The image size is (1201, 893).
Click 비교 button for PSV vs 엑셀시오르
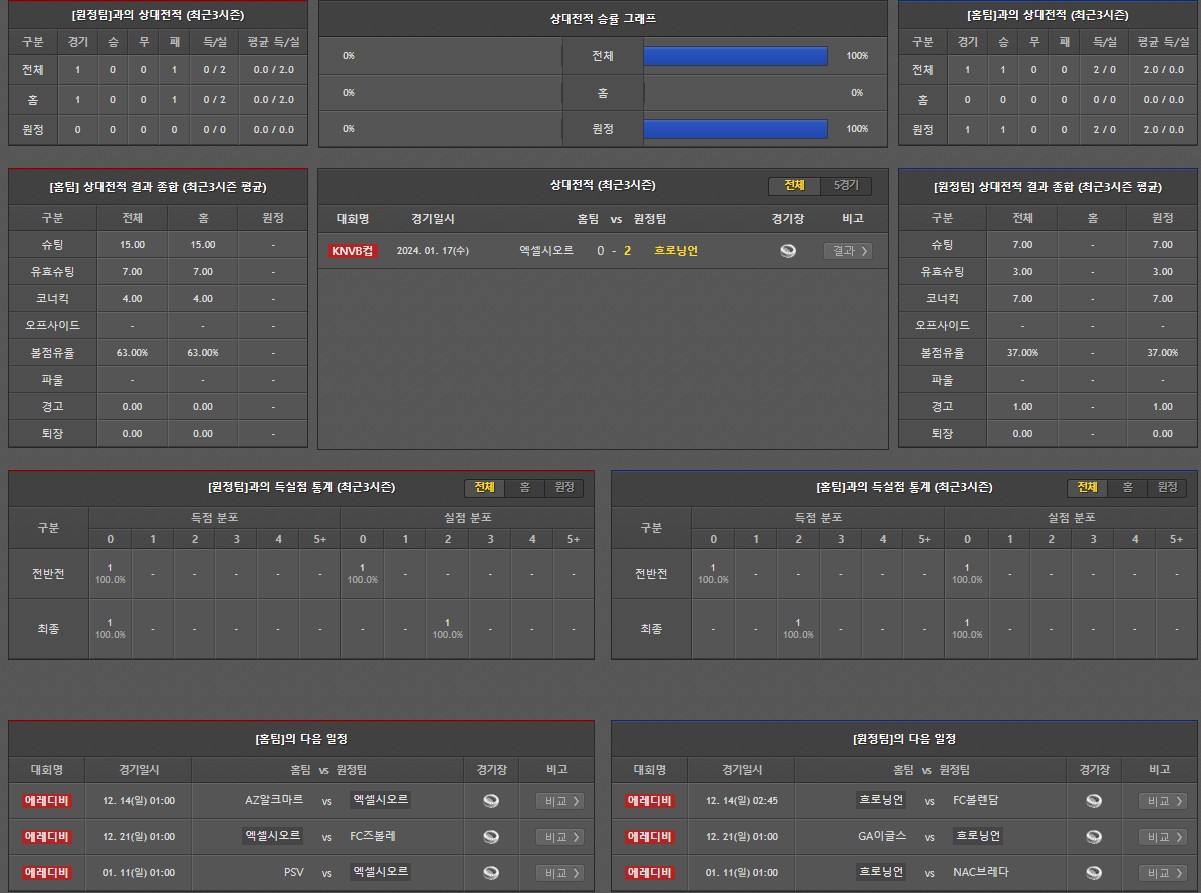tap(559, 873)
